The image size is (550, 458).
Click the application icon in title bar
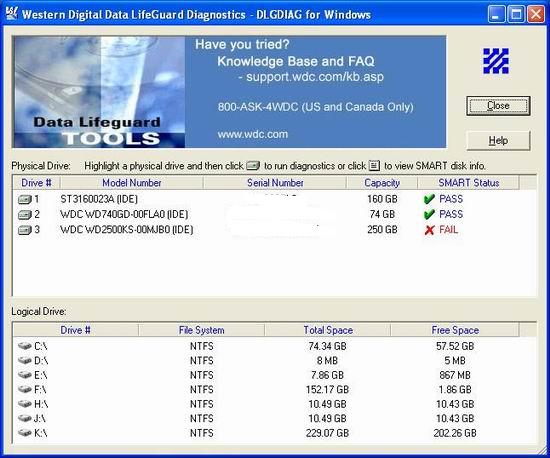click(11, 14)
